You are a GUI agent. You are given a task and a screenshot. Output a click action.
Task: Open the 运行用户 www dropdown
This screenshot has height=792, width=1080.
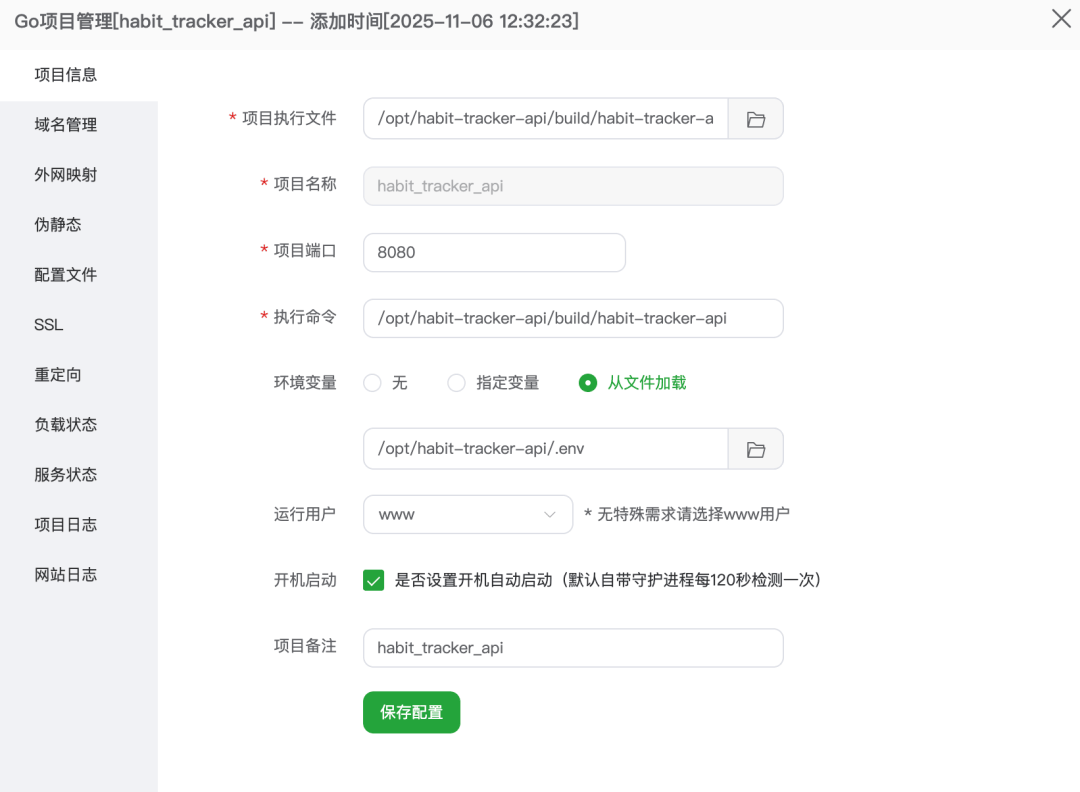(467, 515)
